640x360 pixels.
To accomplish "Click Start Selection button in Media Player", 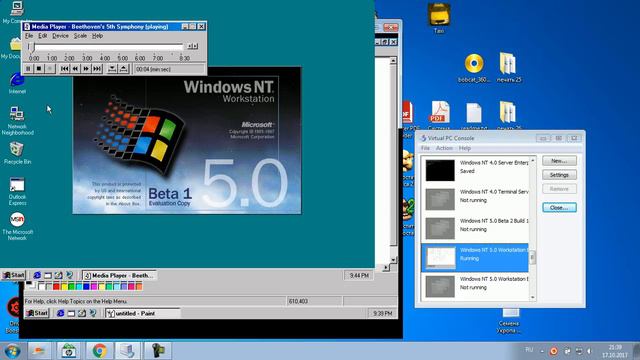I will [112, 69].
